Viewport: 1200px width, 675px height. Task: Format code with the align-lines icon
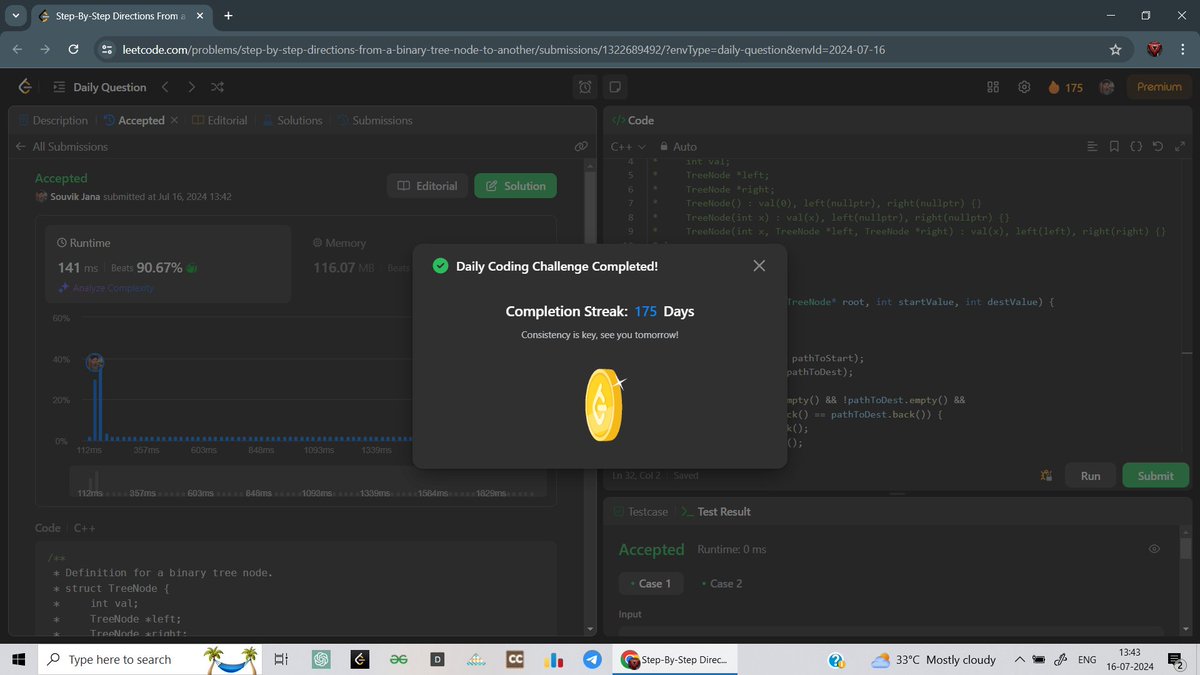(x=1092, y=146)
